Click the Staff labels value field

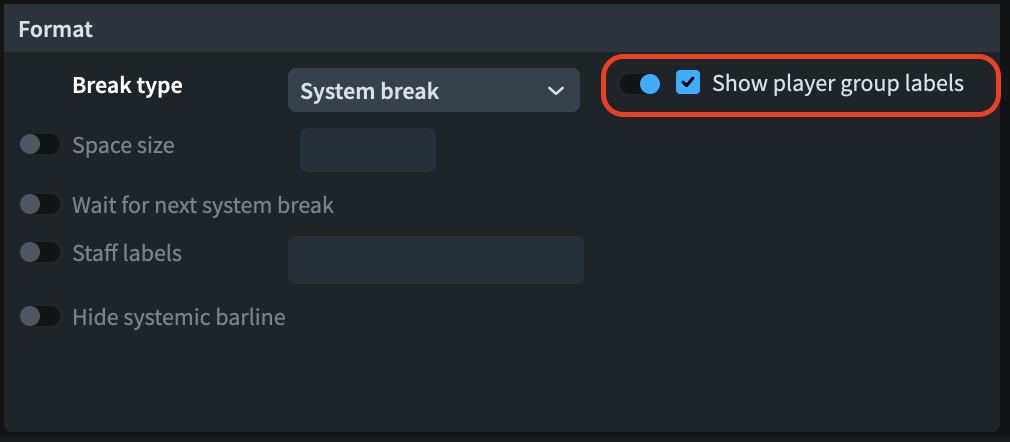(435, 259)
